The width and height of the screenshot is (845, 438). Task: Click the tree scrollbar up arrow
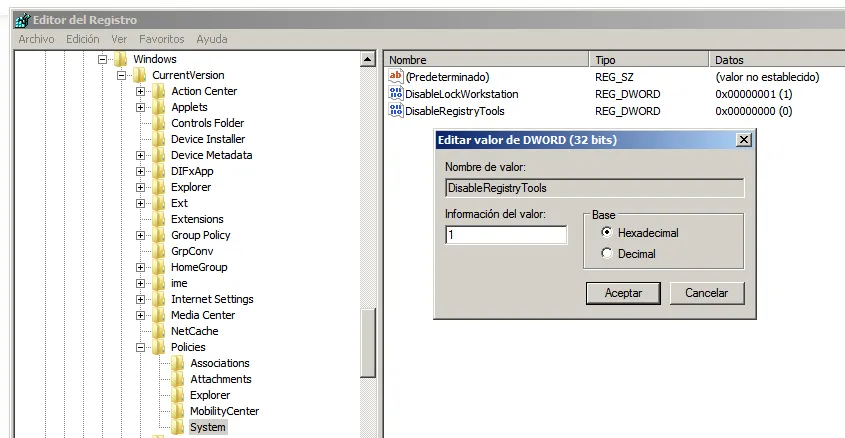click(368, 59)
